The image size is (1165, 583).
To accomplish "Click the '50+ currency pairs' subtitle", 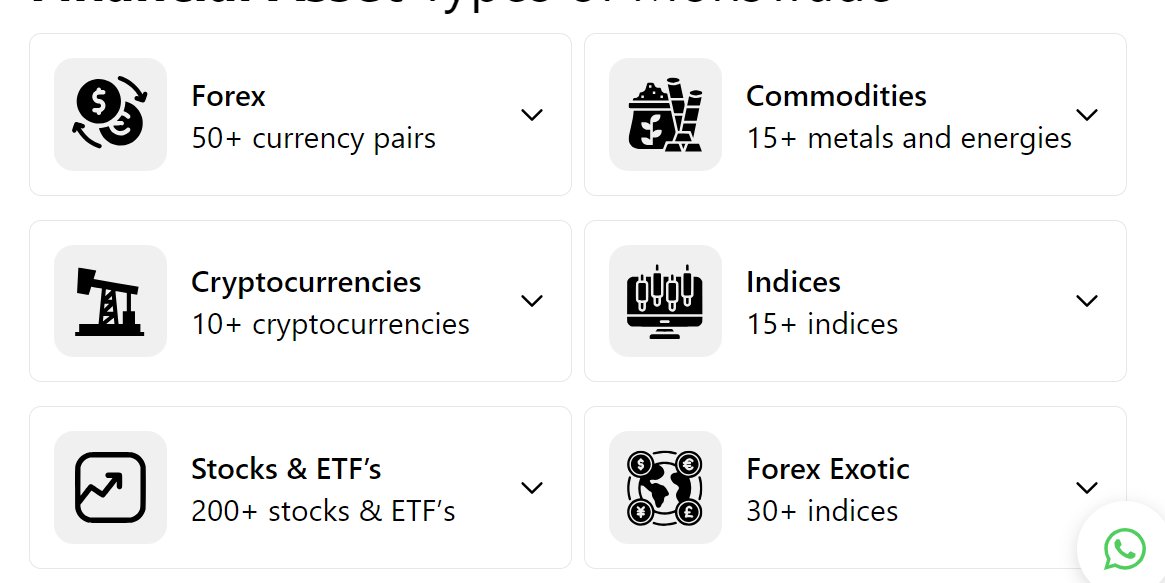I will tap(314, 138).
